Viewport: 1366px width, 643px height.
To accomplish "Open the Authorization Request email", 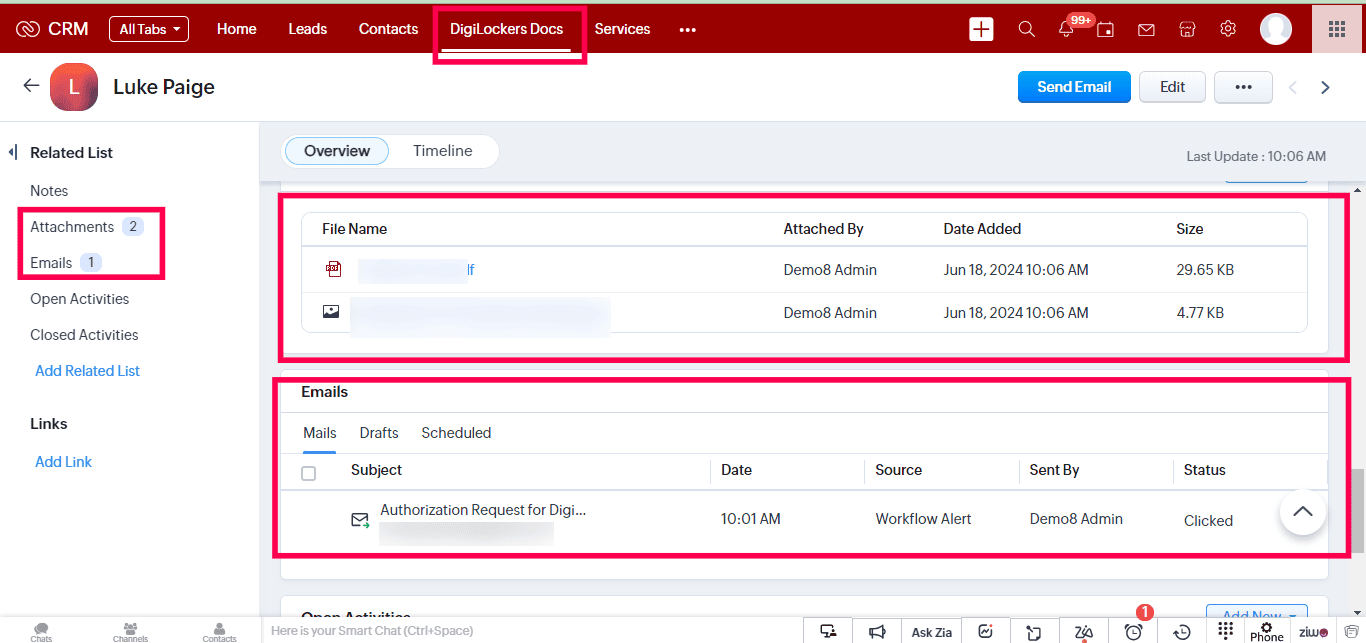I will click(x=483, y=510).
